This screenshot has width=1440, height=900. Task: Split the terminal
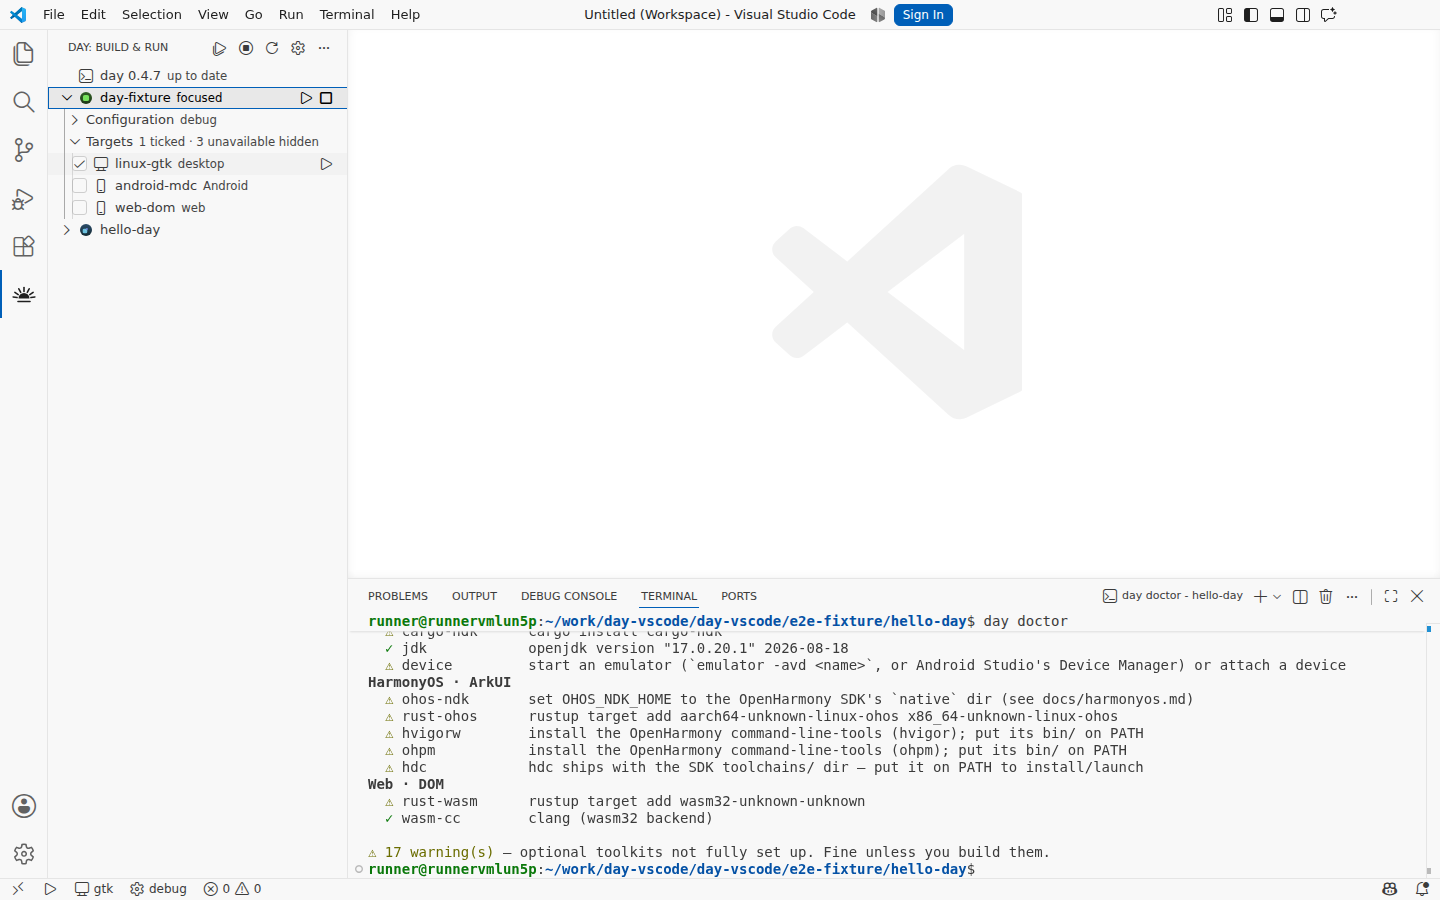1300,596
